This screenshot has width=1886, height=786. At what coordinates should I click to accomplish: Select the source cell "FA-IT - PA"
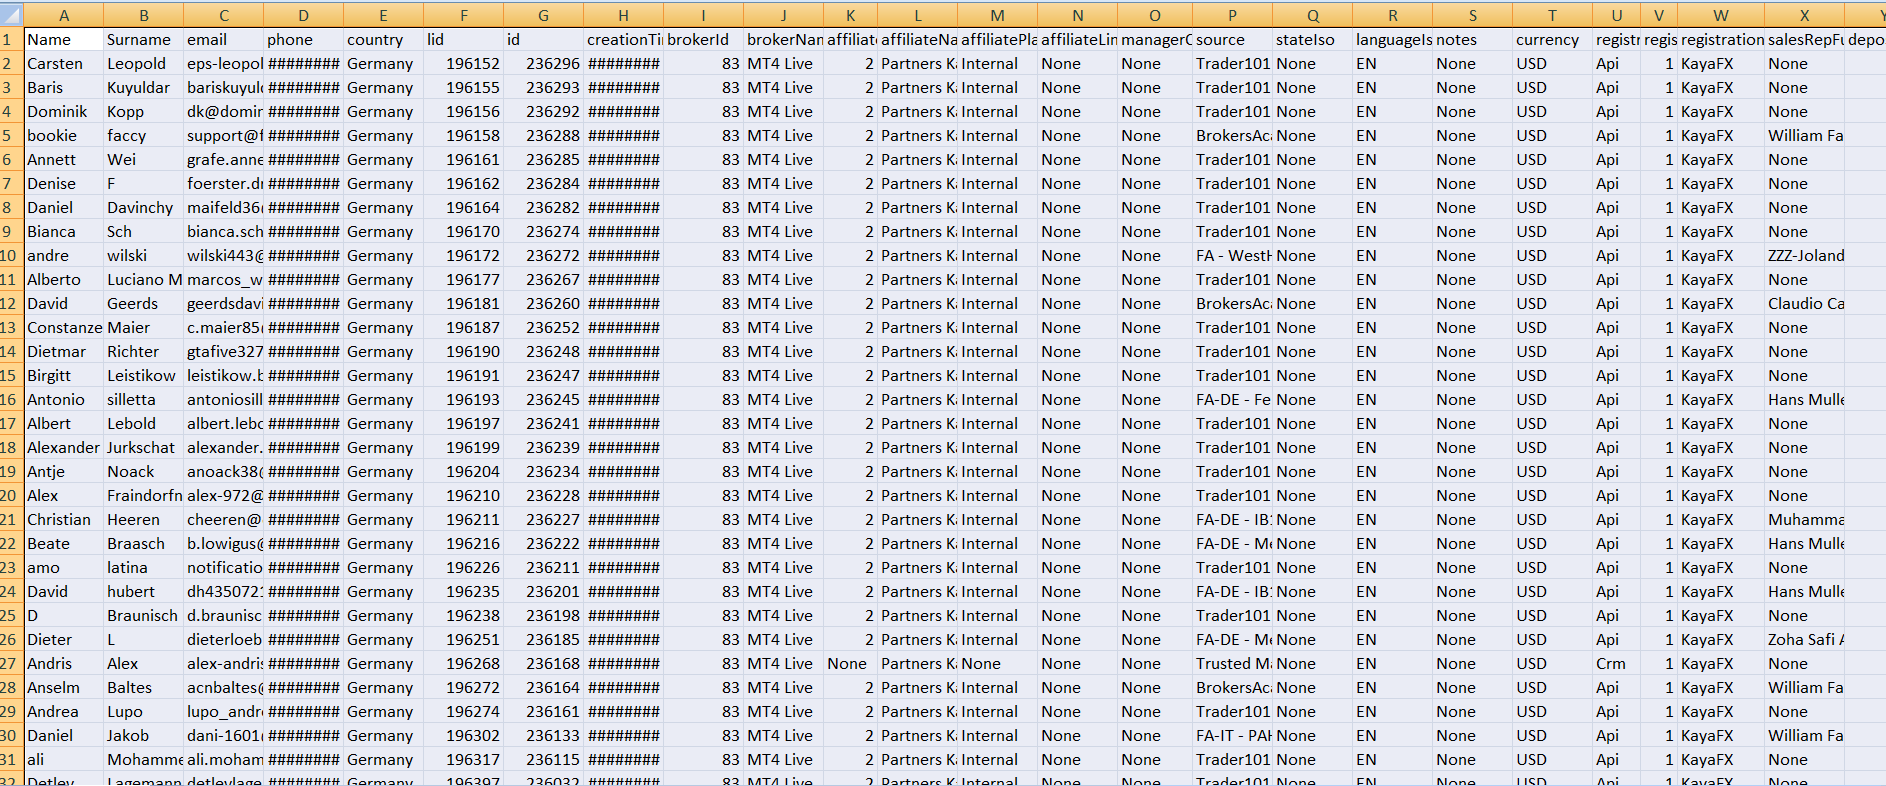[1233, 736]
